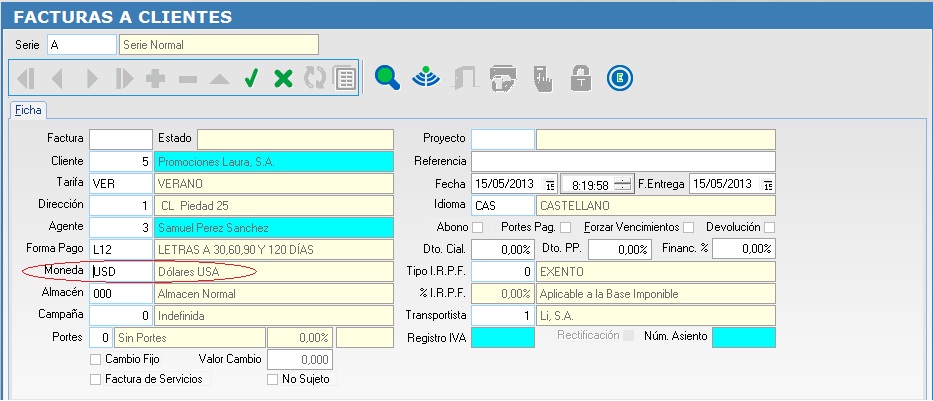Click the printer icon

click(503, 78)
